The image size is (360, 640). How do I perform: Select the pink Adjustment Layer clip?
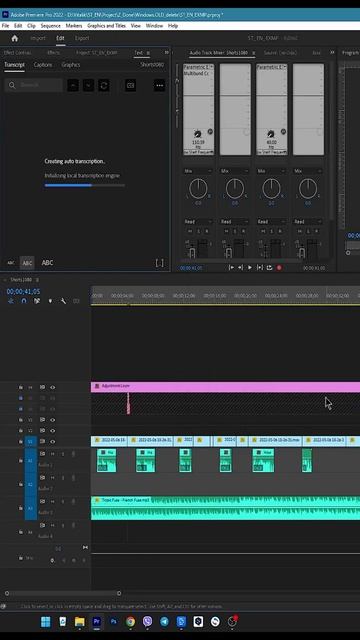click(225, 387)
